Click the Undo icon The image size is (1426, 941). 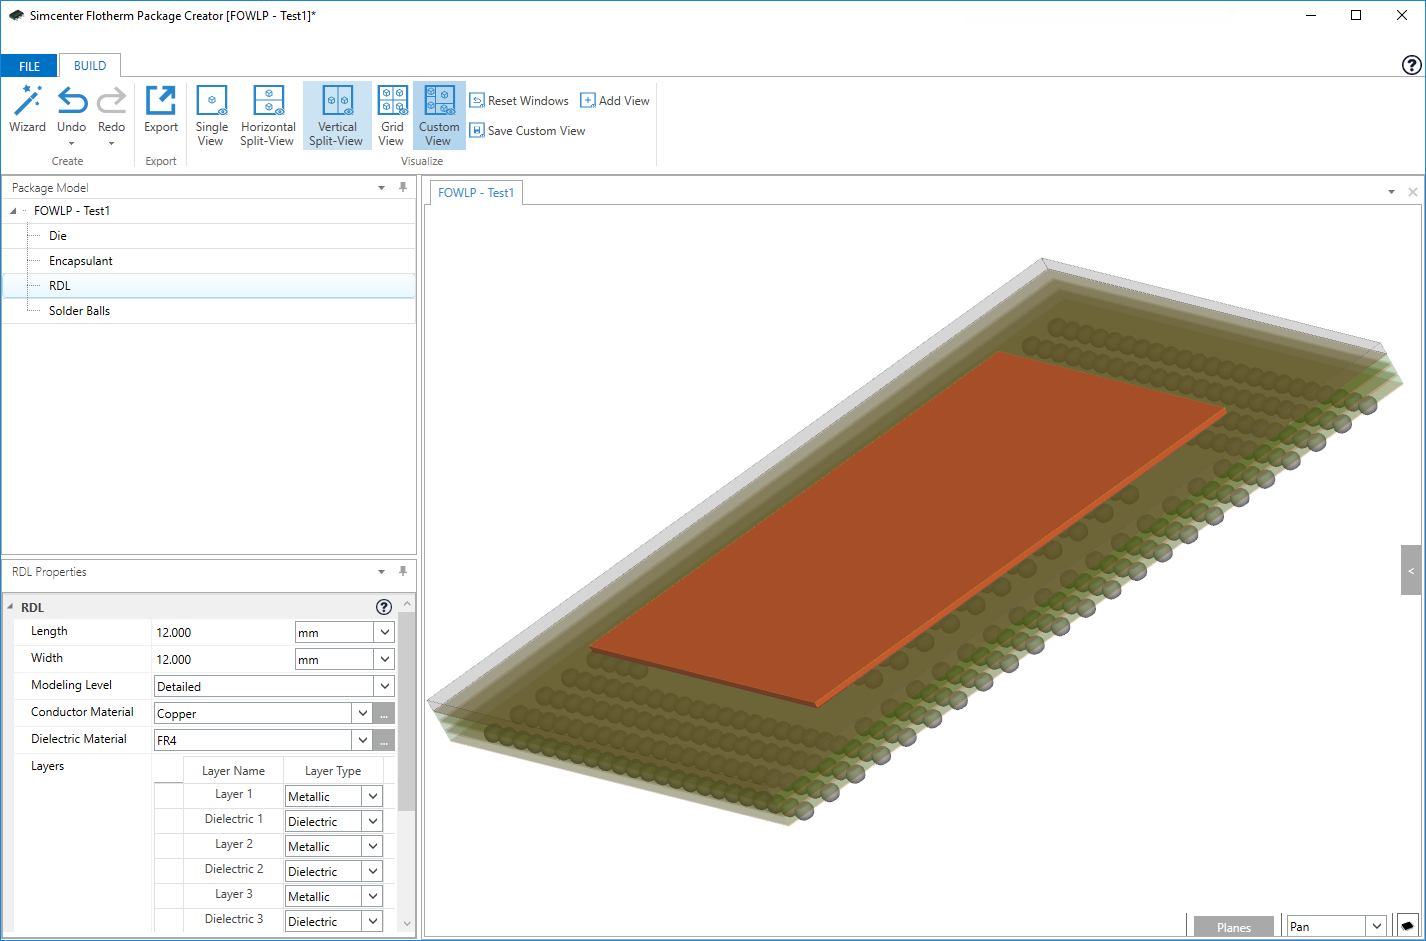coord(71,102)
